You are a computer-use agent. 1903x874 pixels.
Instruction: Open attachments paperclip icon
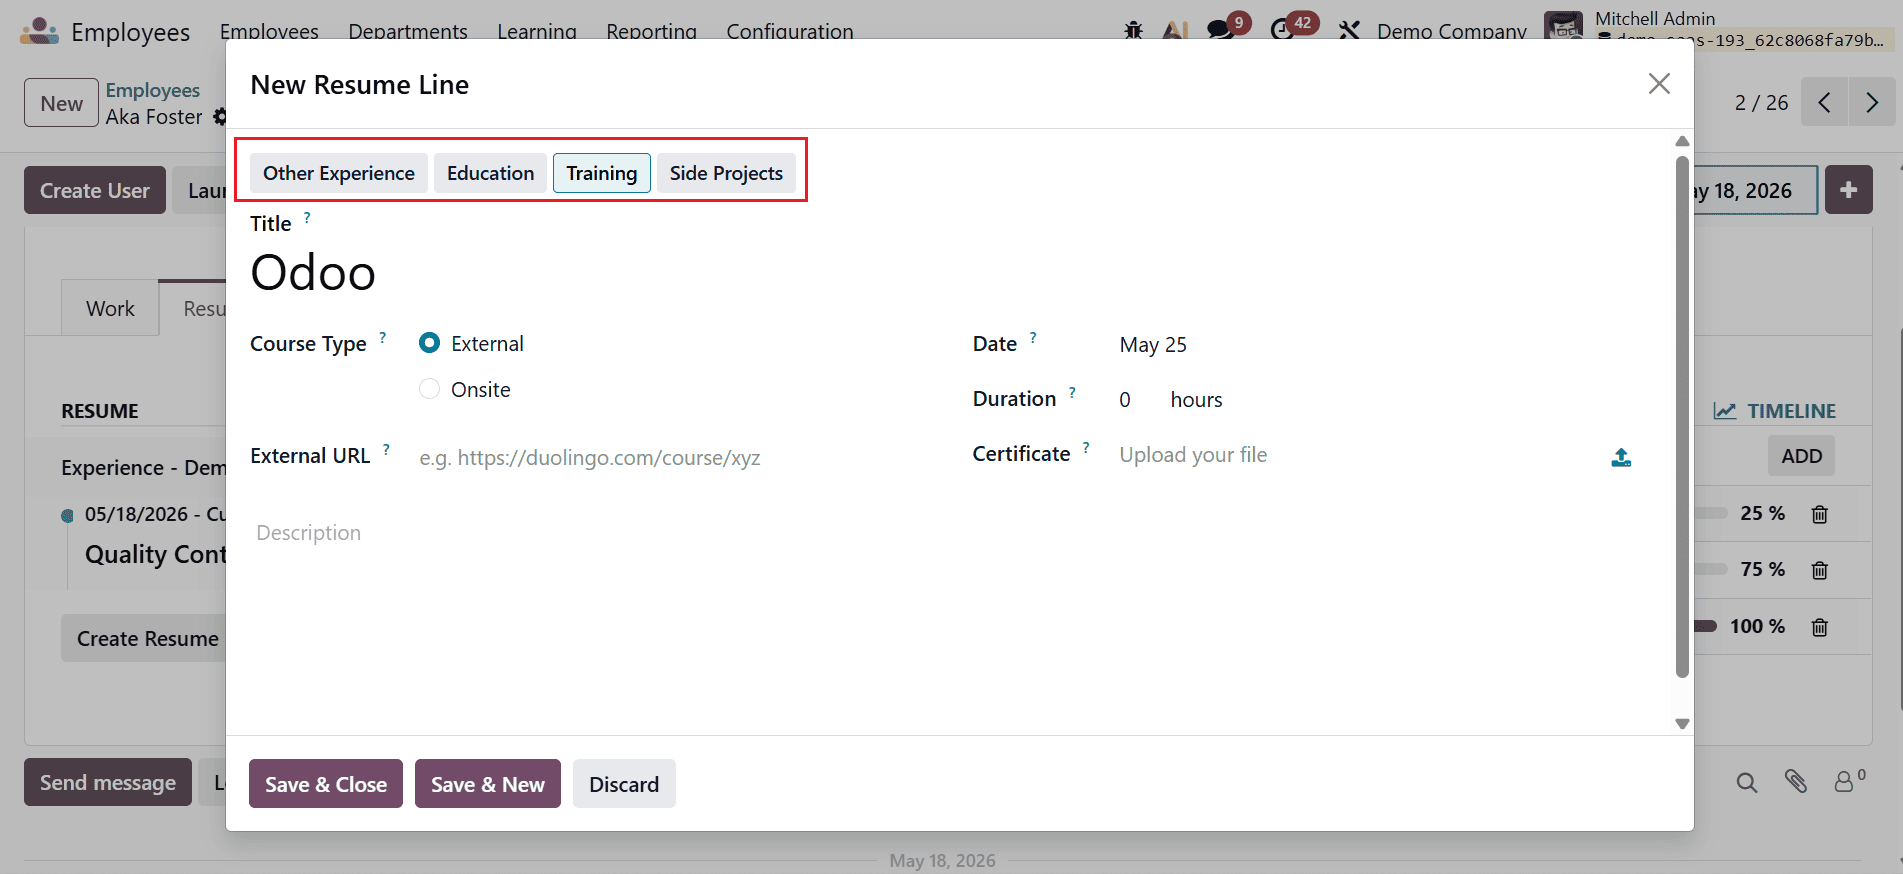pos(1795,782)
